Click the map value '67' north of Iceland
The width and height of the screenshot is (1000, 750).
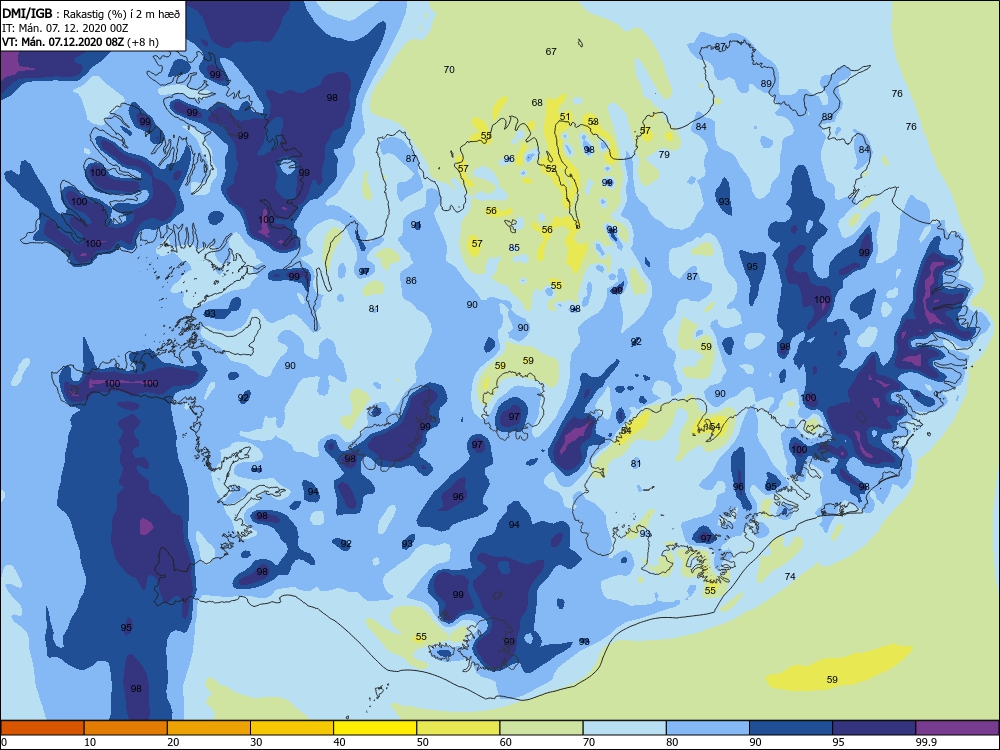(x=551, y=52)
